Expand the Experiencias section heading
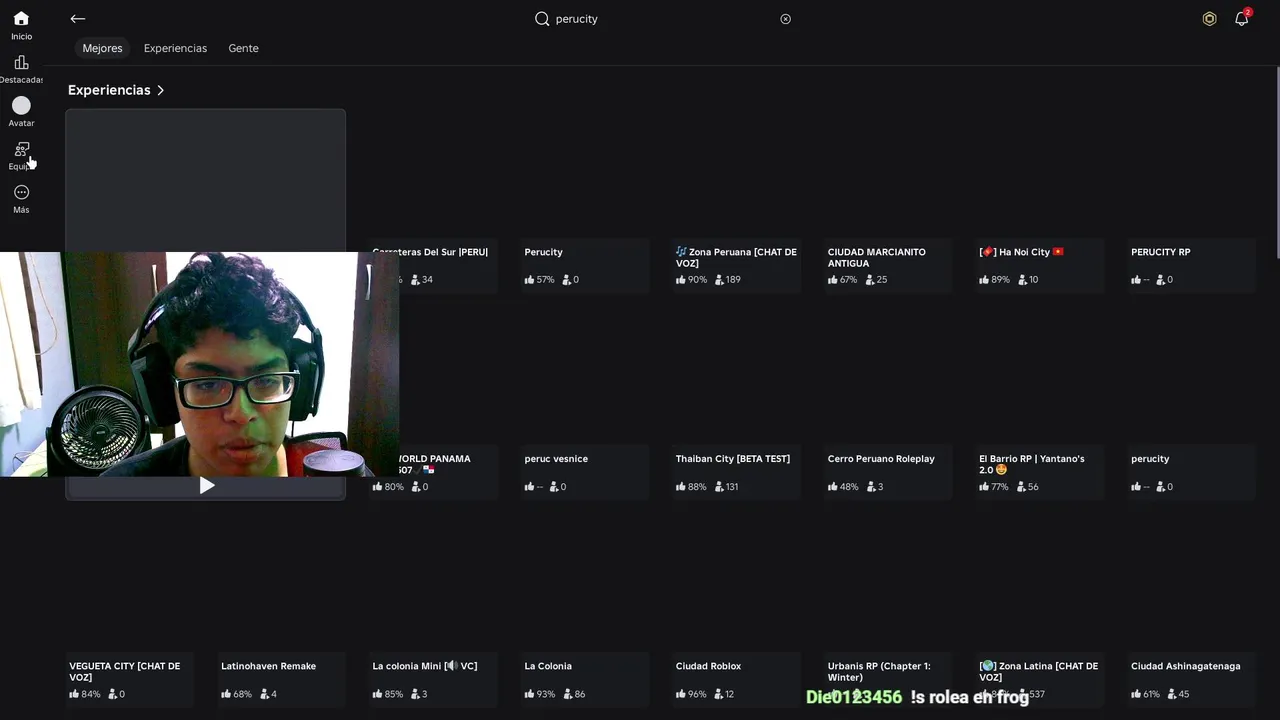The width and height of the screenshot is (1280, 720). click(116, 90)
